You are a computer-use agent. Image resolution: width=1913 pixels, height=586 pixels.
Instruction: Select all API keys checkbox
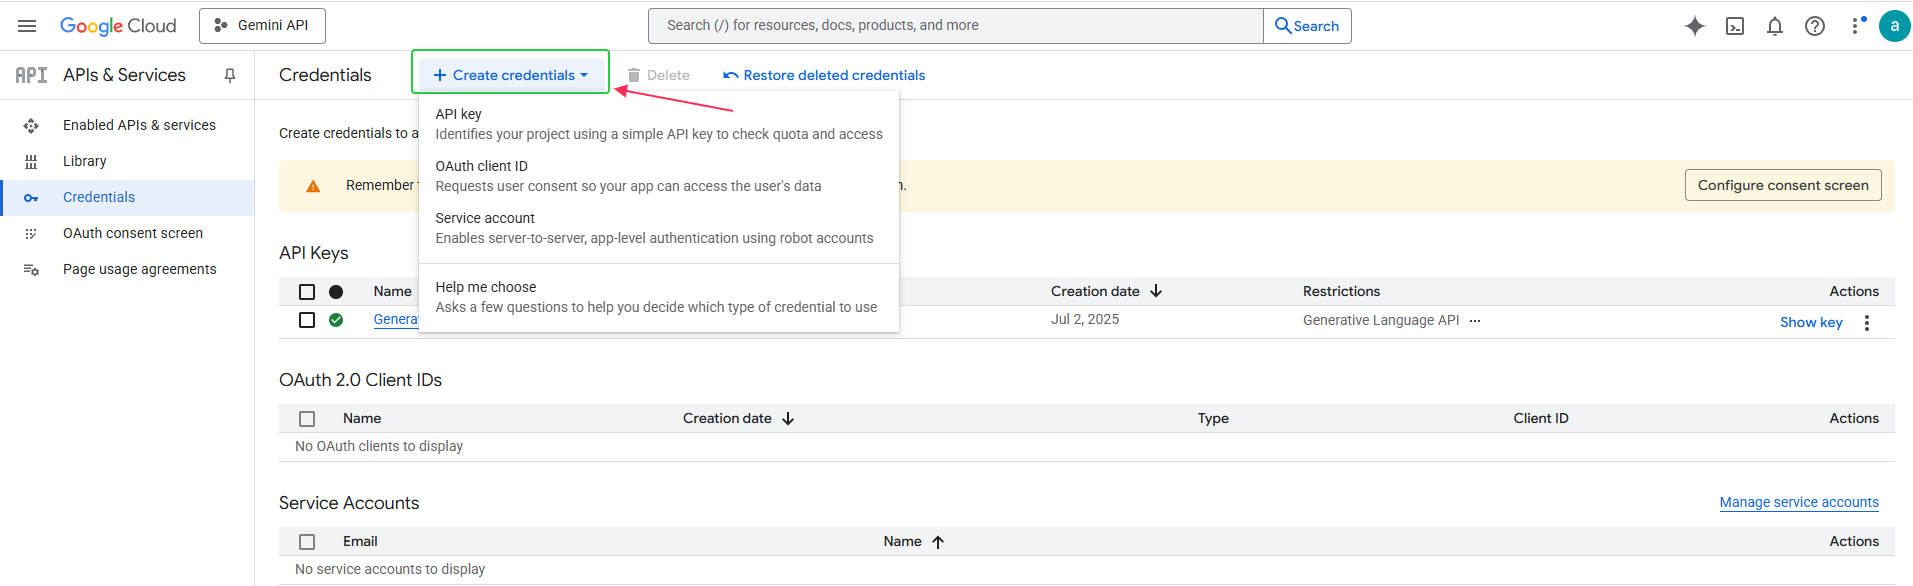pyautogui.click(x=307, y=292)
